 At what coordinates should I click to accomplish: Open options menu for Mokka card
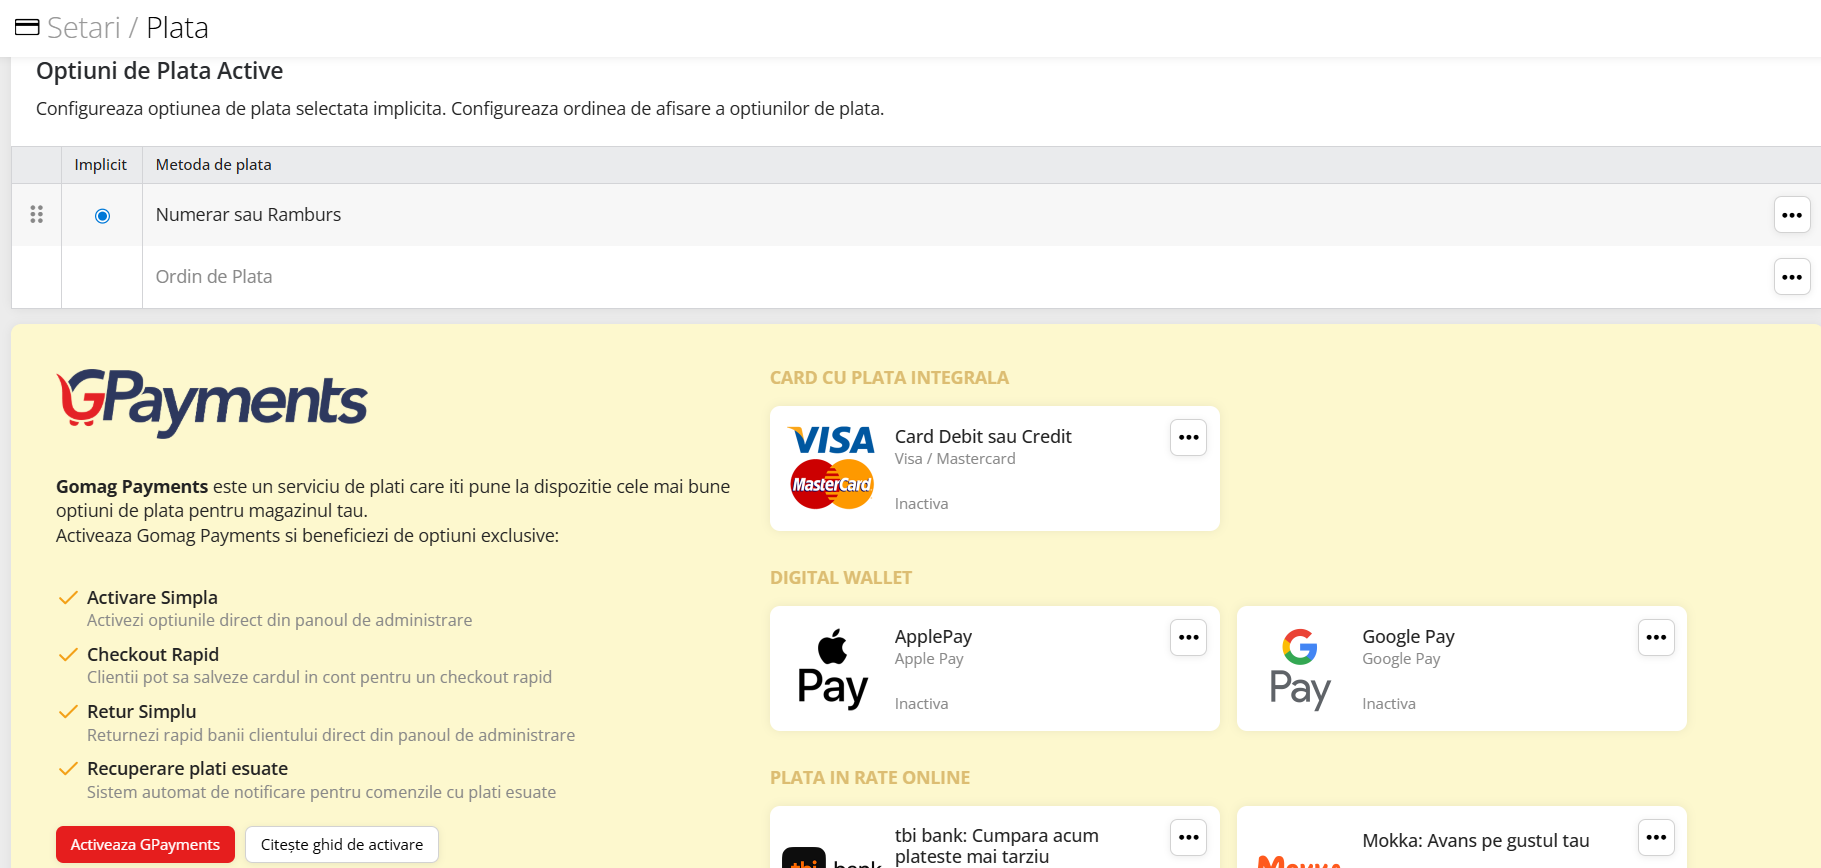1656,837
